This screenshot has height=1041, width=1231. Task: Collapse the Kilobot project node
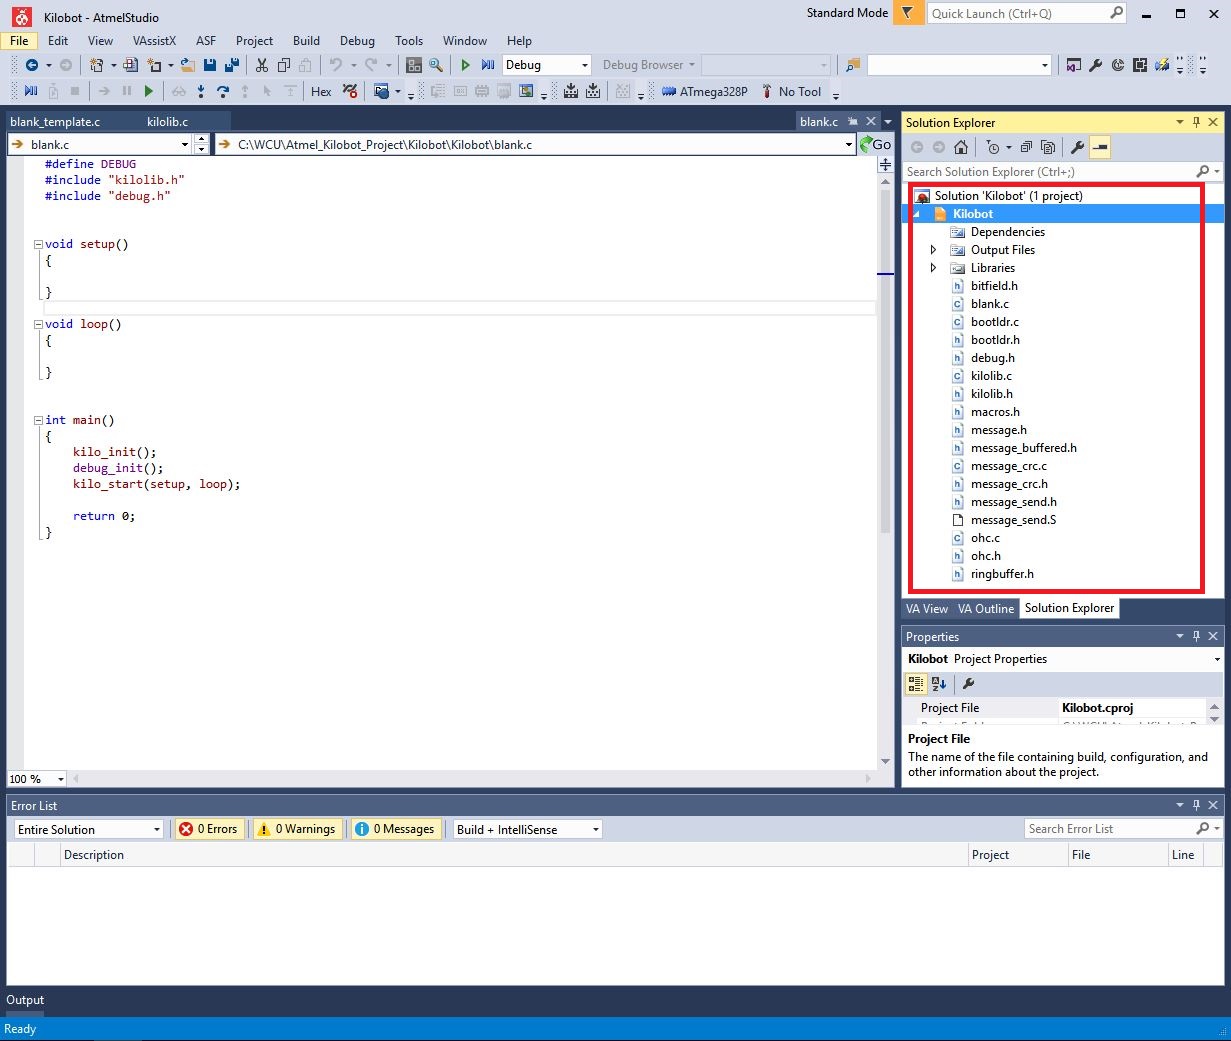[916, 214]
